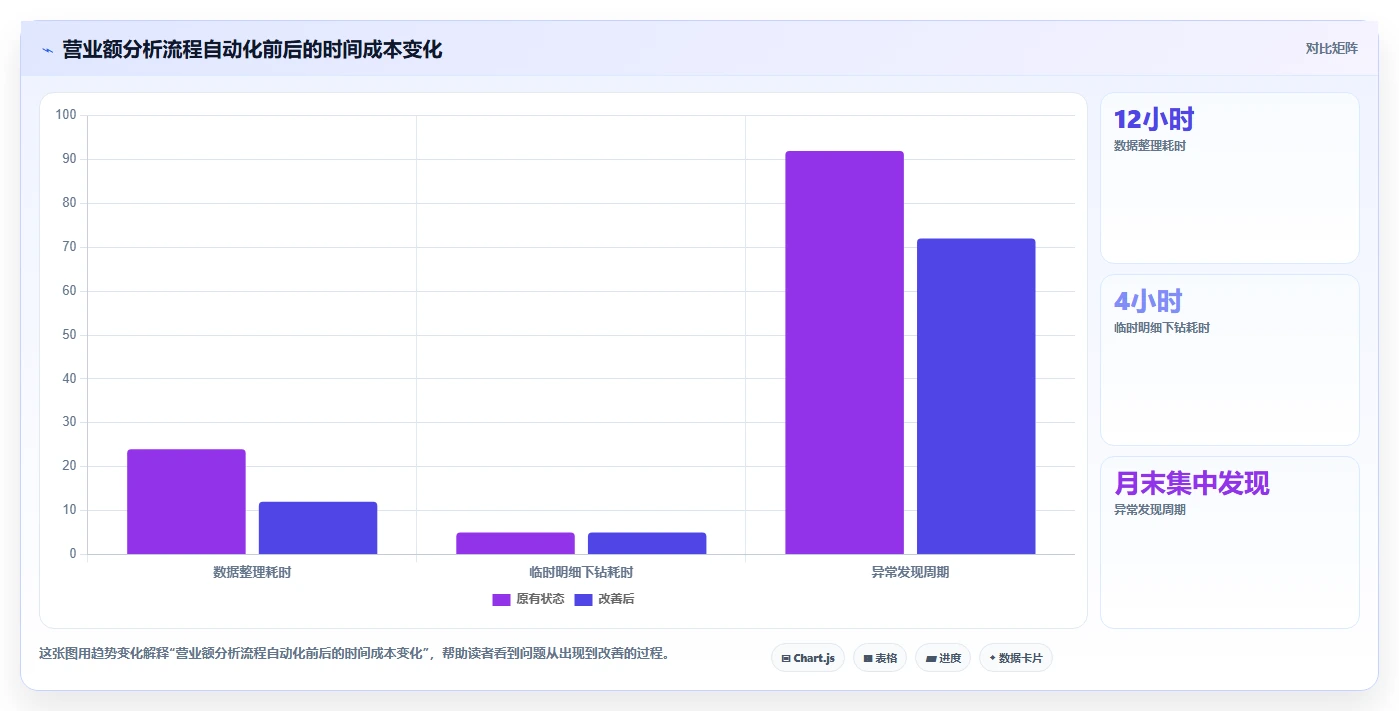Click the purple 临时明细下钻耗时 bar
This screenshot has width=1399, height=711.
coord(515,543)
